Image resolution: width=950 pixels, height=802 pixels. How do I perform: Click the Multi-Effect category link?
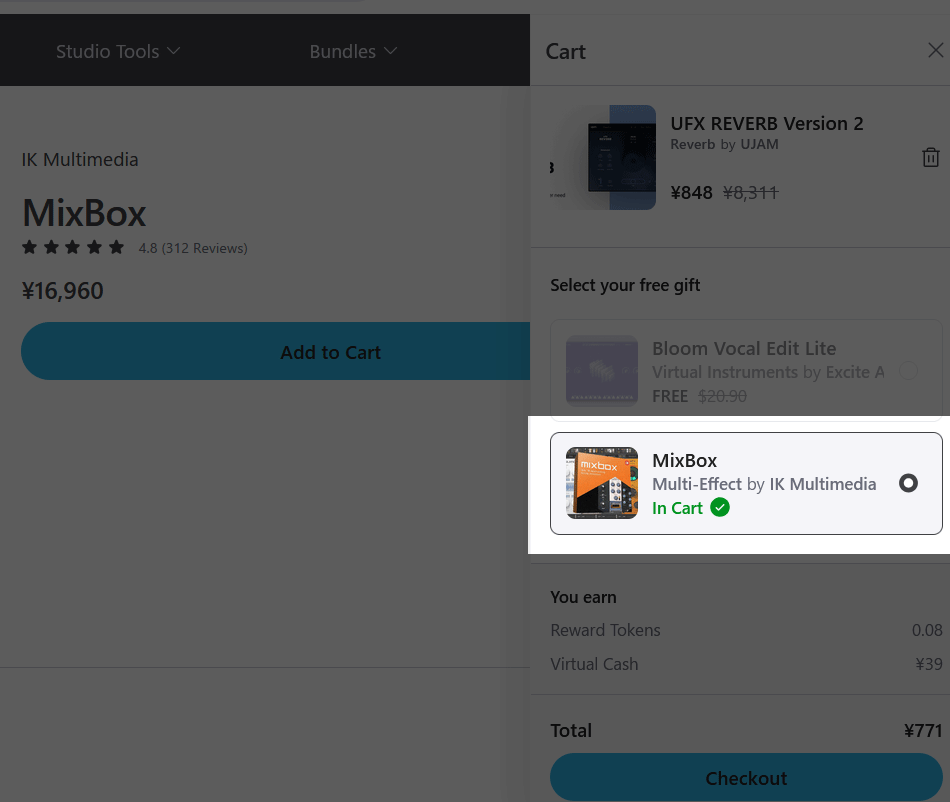click(x=697, y=484)
